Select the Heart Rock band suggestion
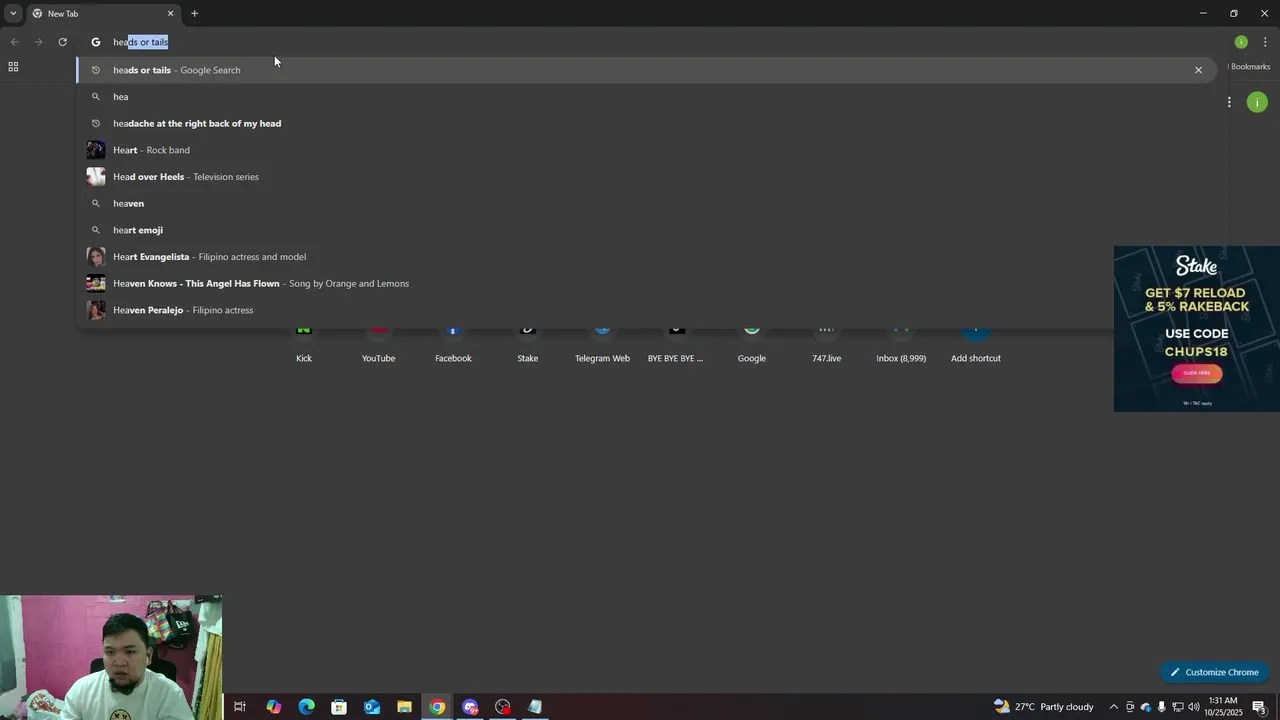The height and width of the screenshot is (720, 1280). click(646, 150)
